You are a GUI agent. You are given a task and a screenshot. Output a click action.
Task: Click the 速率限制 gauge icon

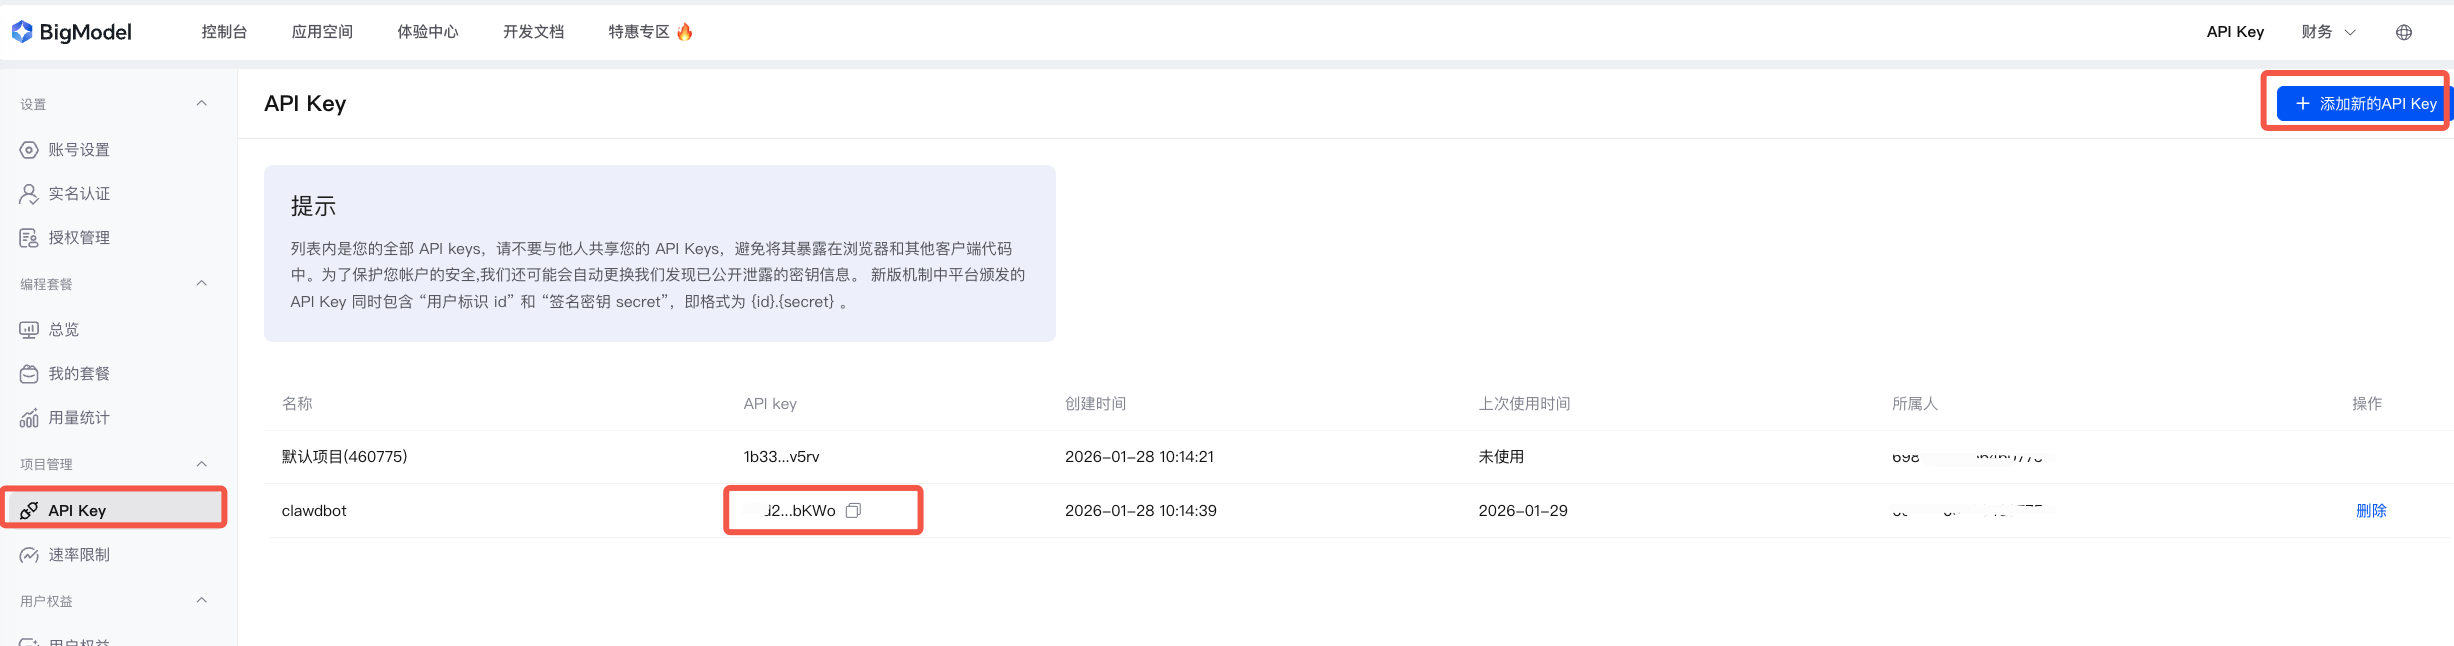(x=29, y=555)
